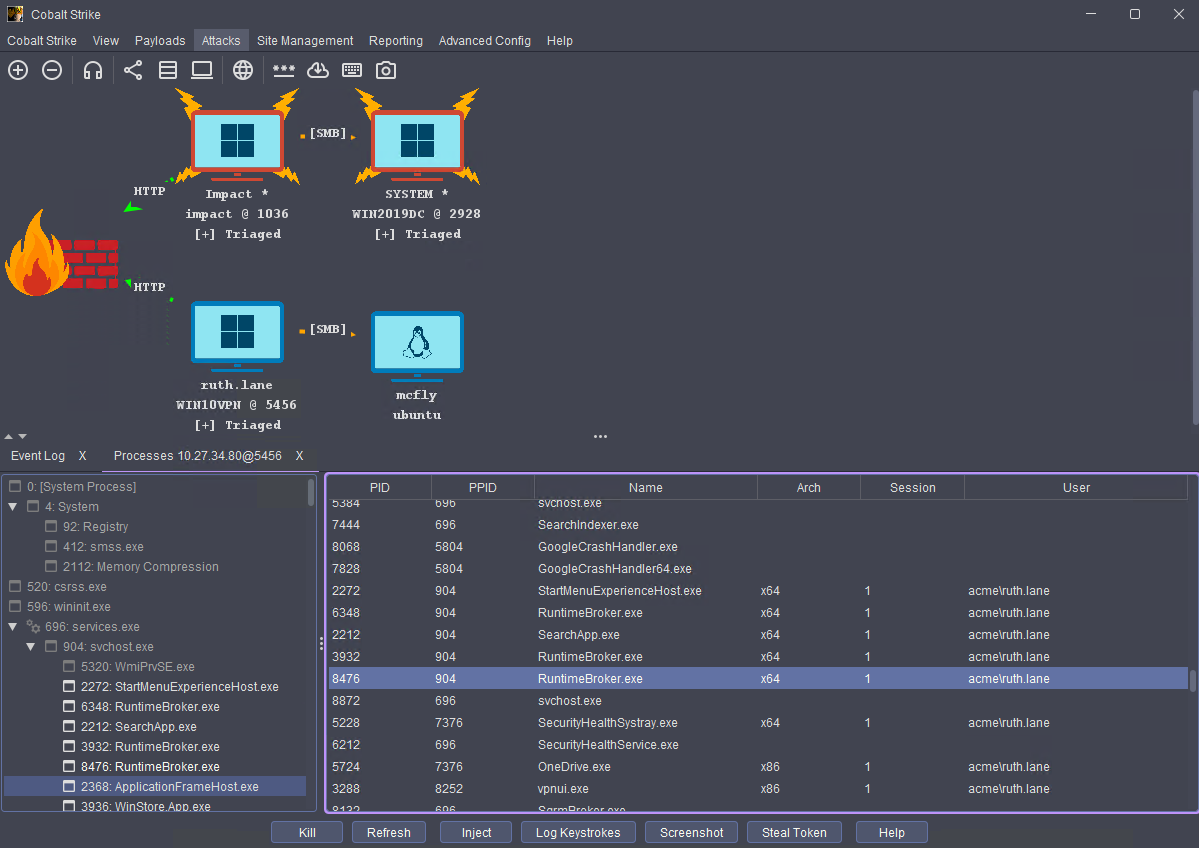Click the keyboard keystrokes icon

352,70
